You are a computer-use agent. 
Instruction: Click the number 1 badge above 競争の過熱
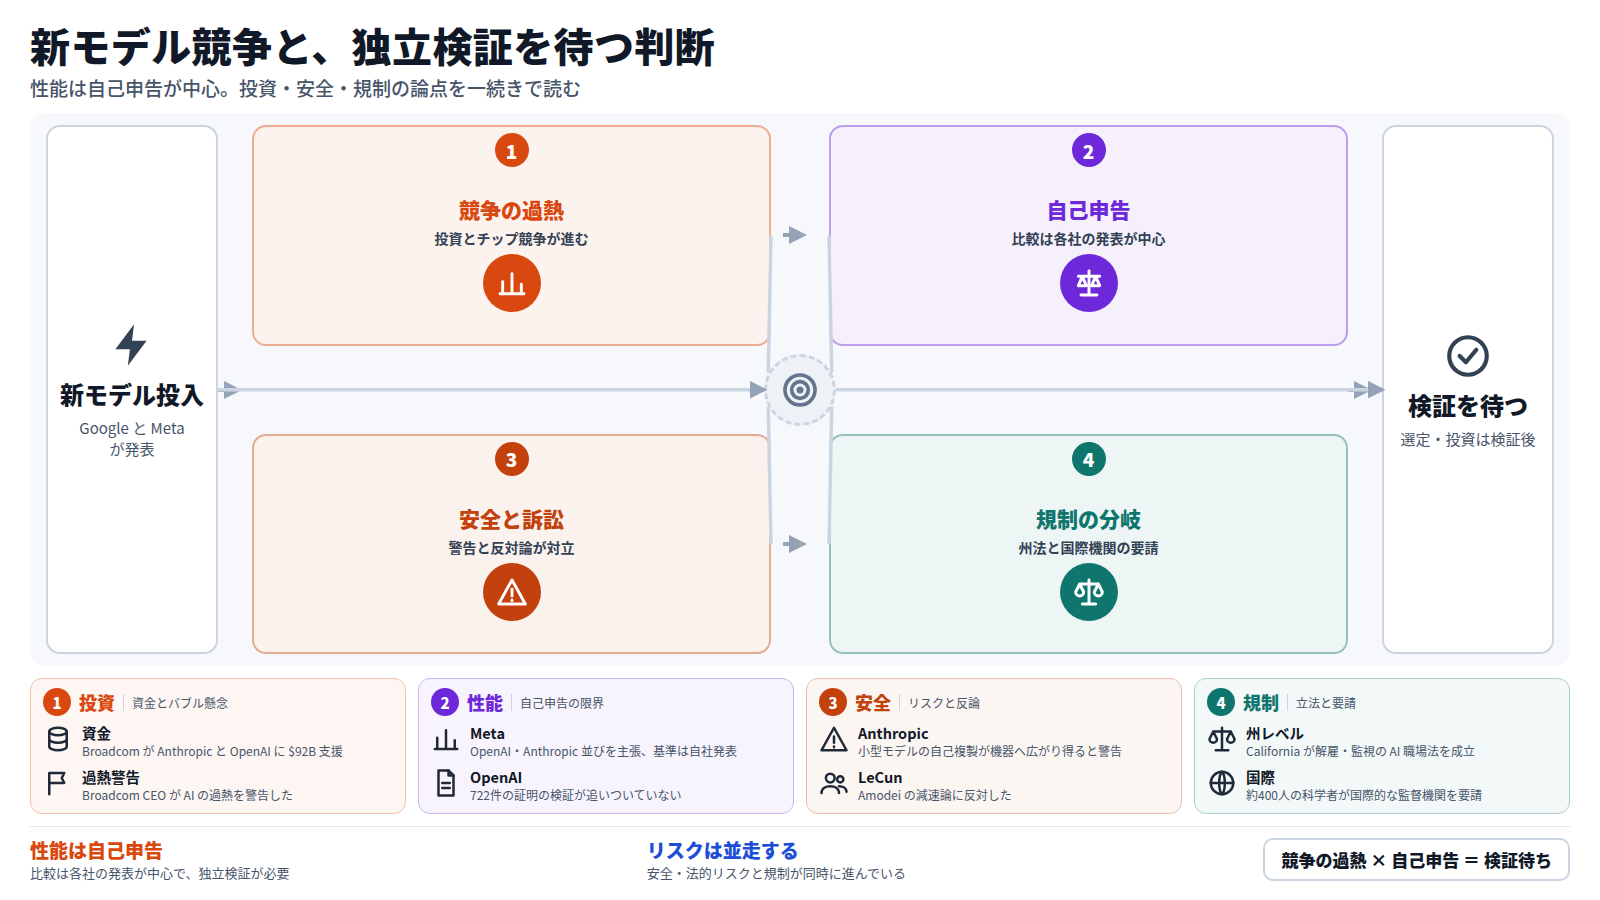tap(512, 151)
